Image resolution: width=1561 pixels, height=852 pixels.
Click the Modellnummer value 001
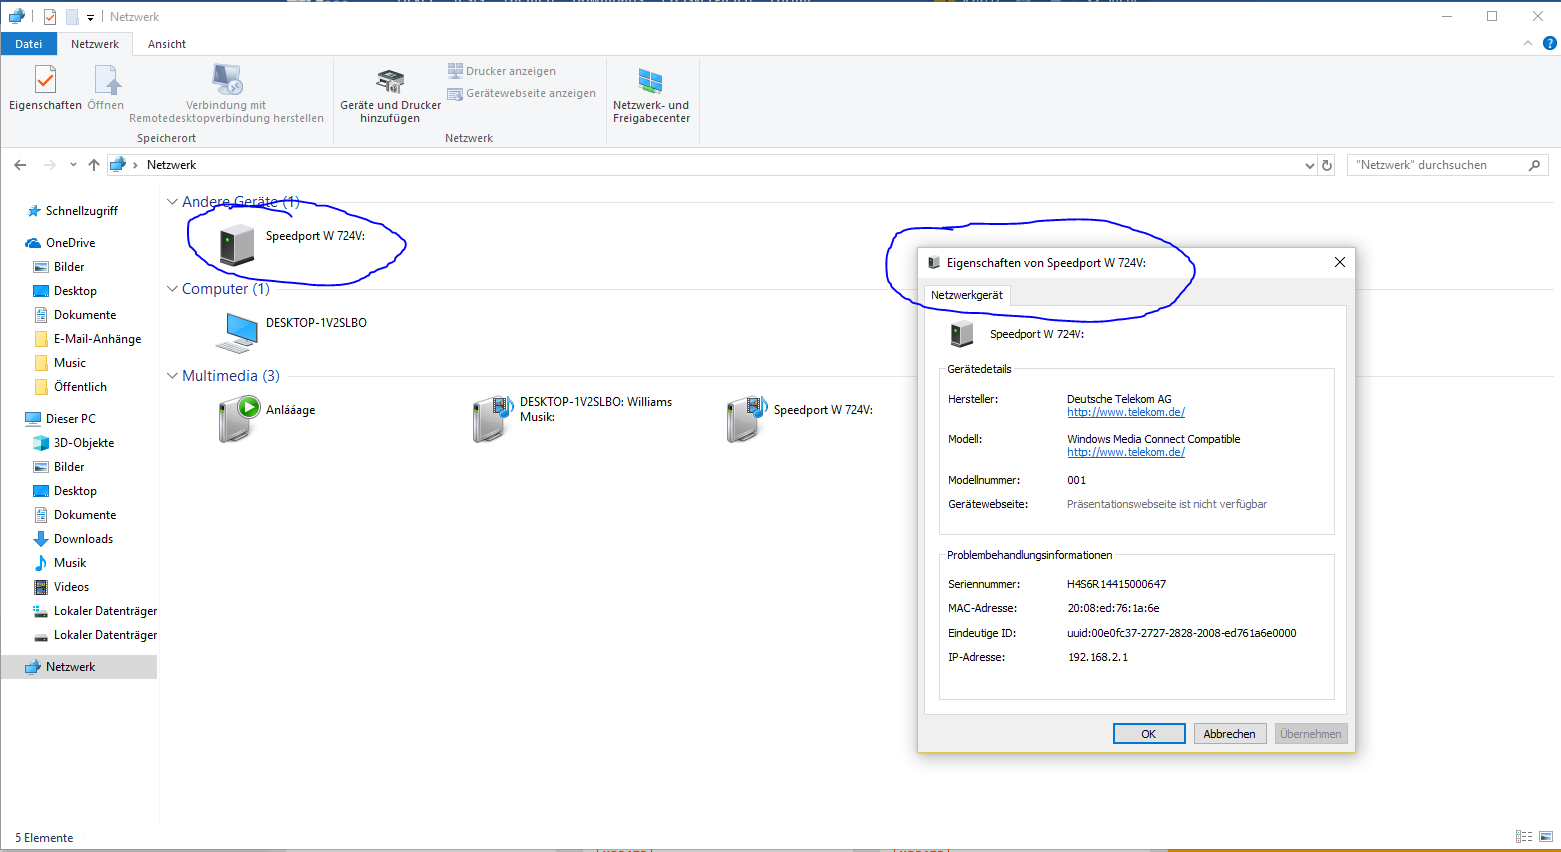(1076, 480)
